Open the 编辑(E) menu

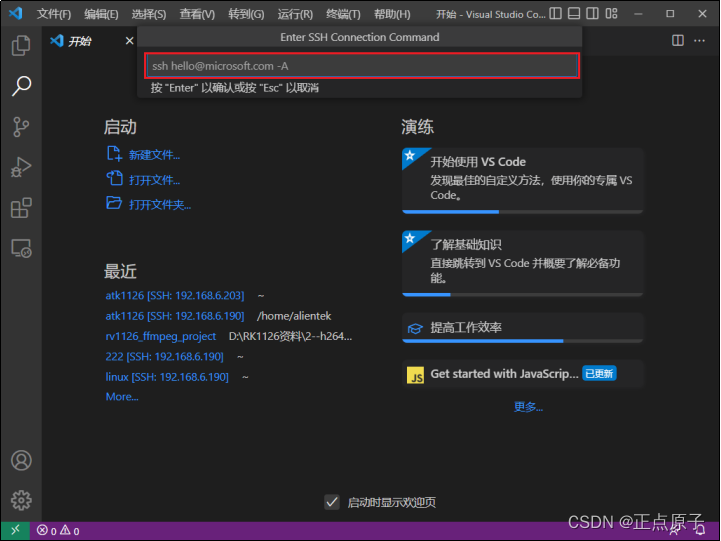[101, 14]
